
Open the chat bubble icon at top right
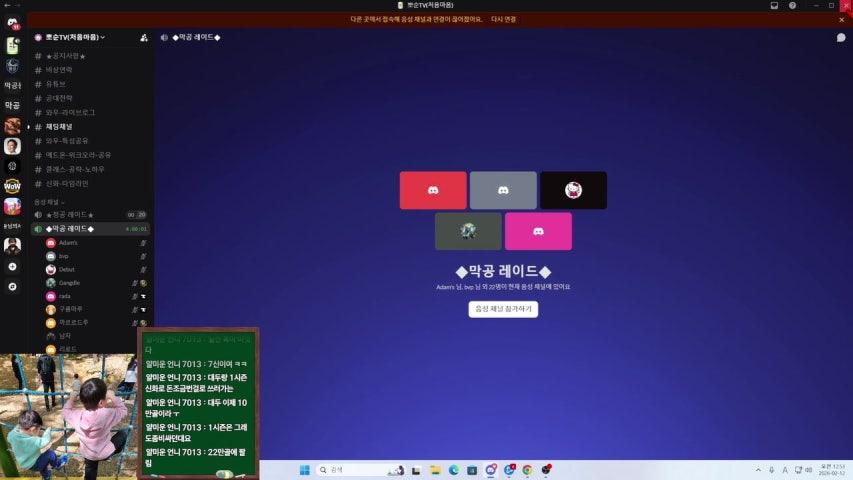(841, 37)
